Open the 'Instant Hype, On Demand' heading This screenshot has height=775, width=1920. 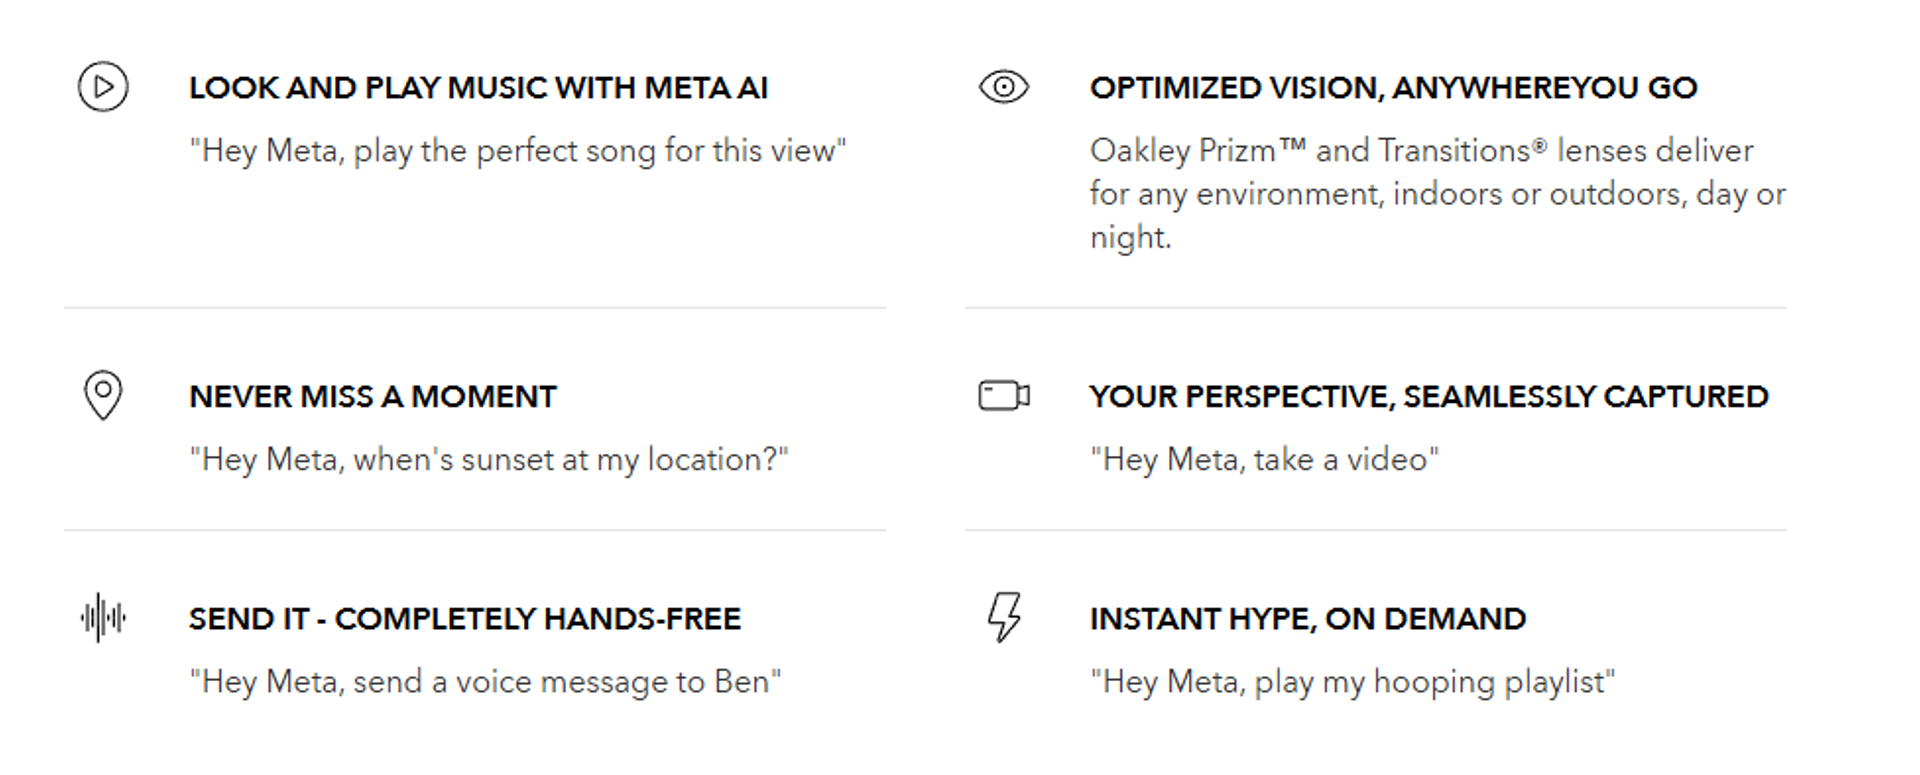tap(1307, 619)
